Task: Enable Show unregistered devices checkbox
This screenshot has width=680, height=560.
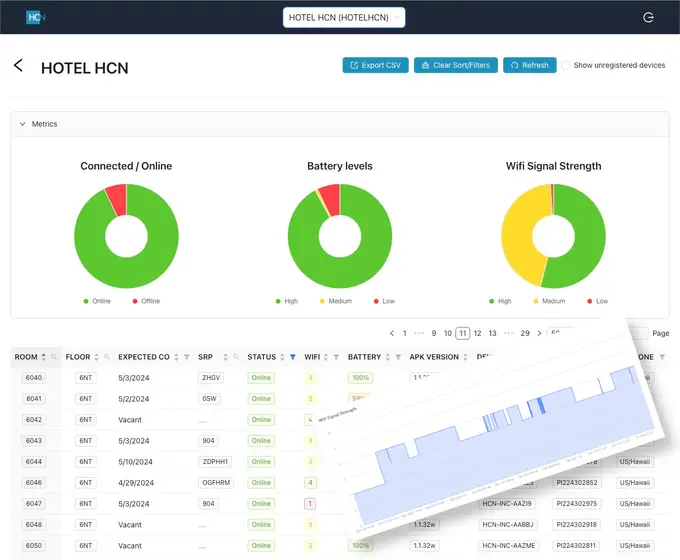Action: point(566,65)
